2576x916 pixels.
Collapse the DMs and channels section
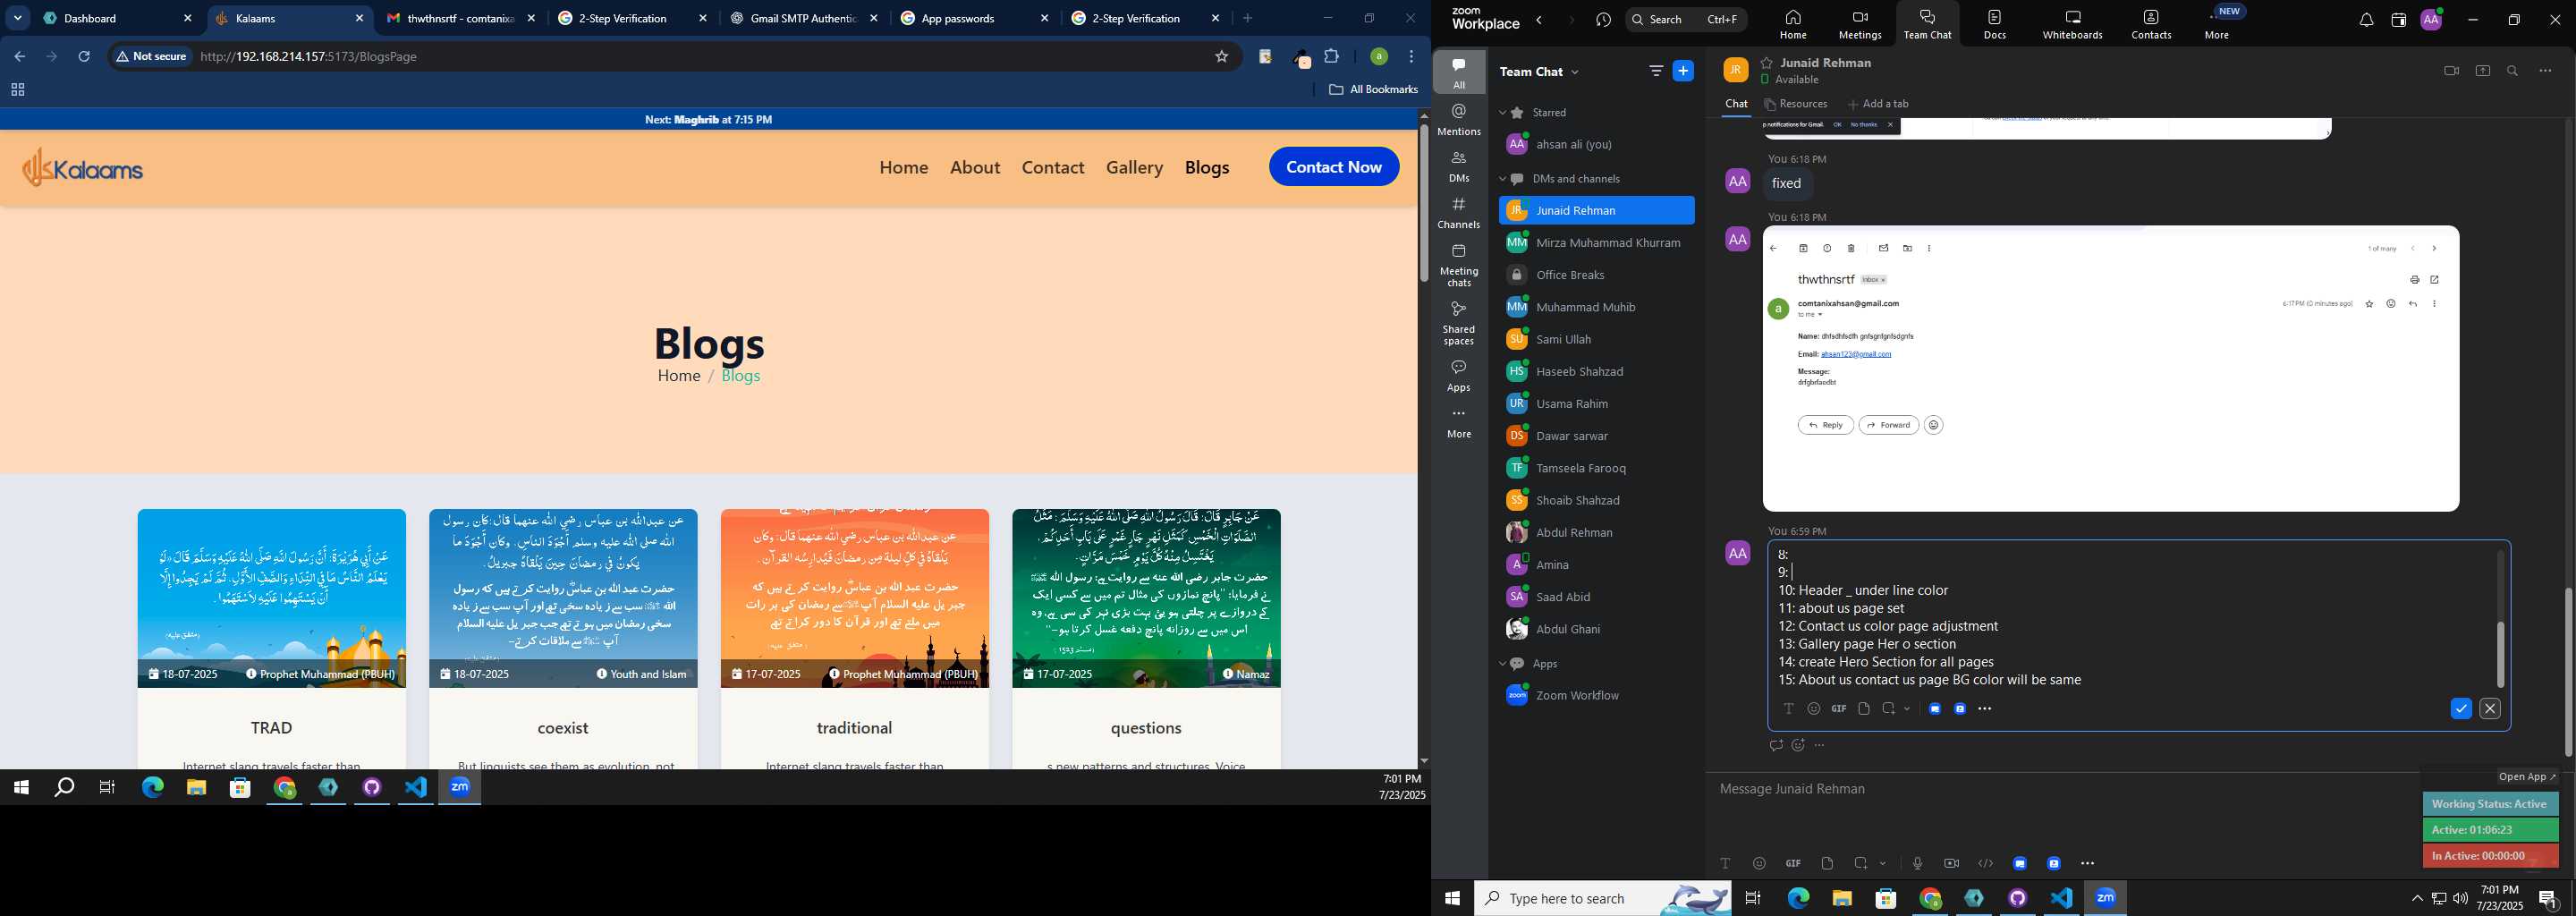coord(1502,179)
